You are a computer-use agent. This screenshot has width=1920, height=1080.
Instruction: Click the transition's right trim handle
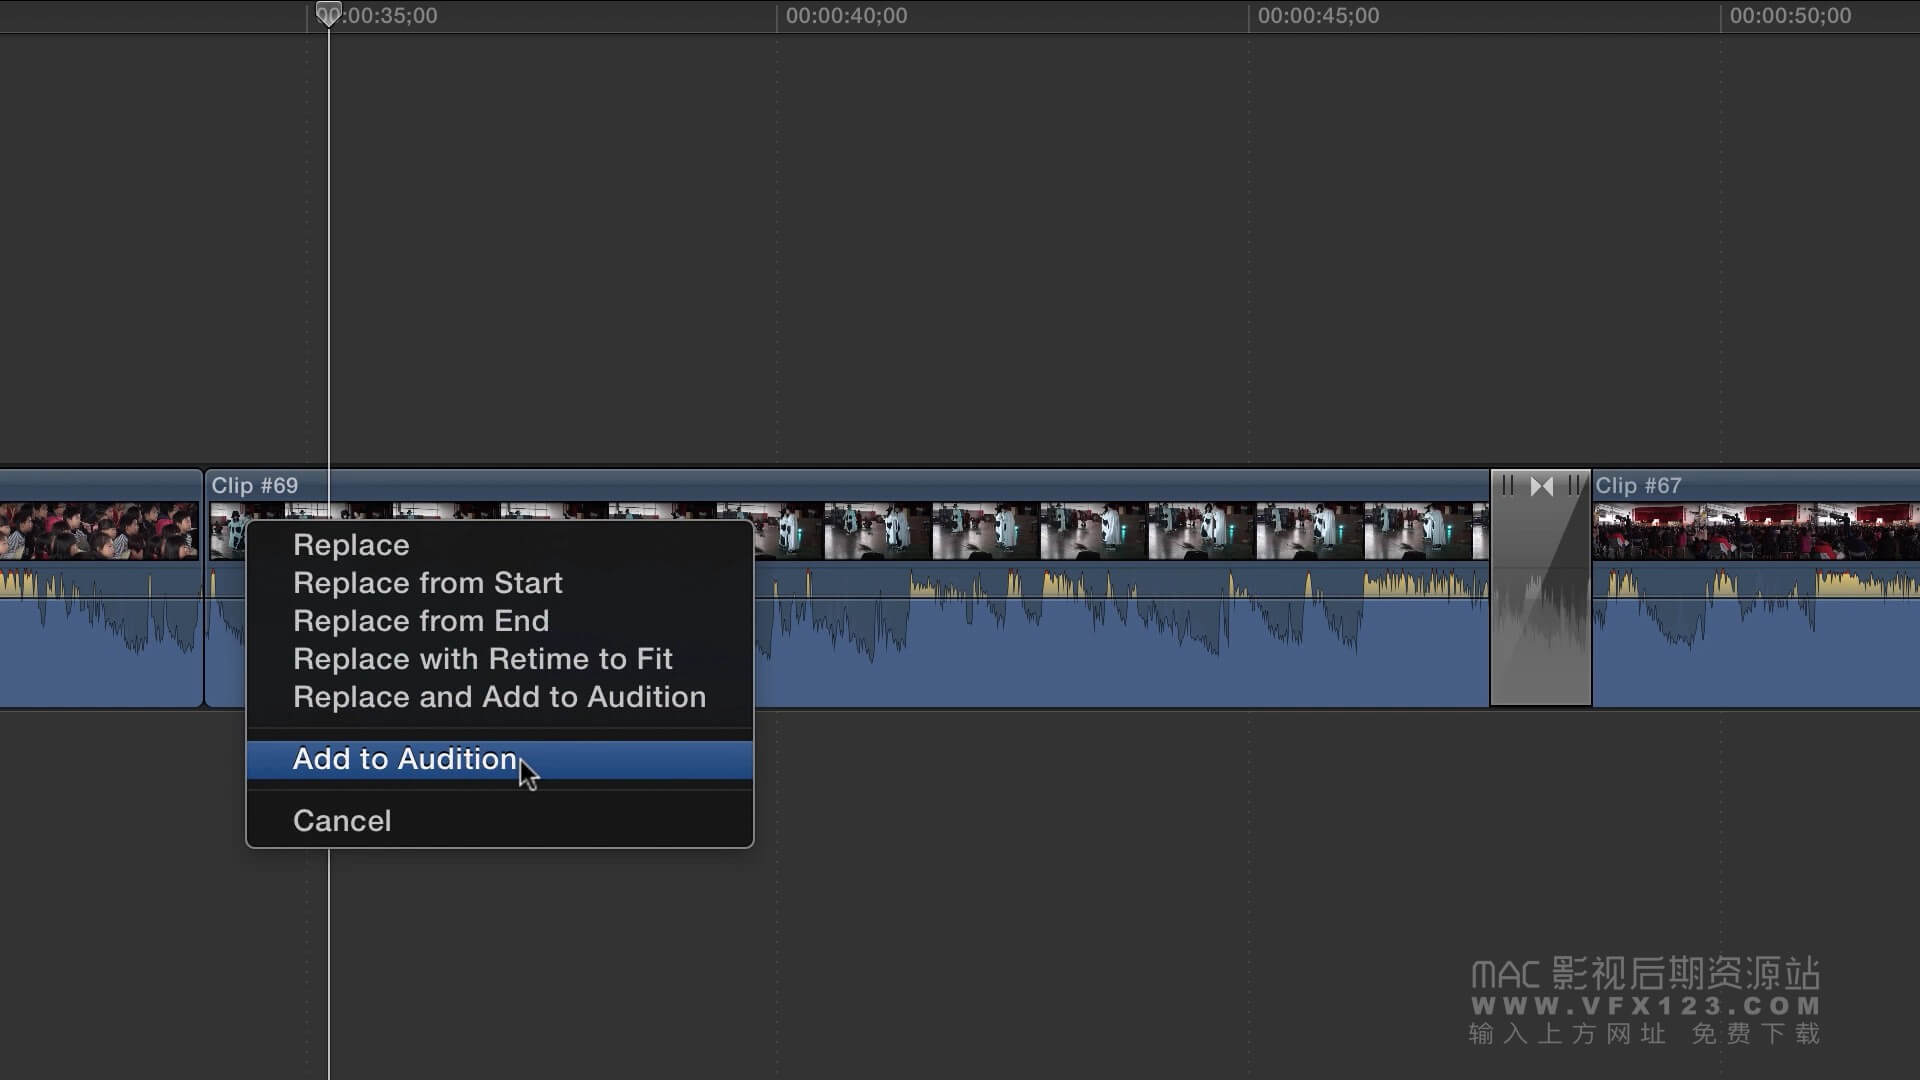[1575, 486]
